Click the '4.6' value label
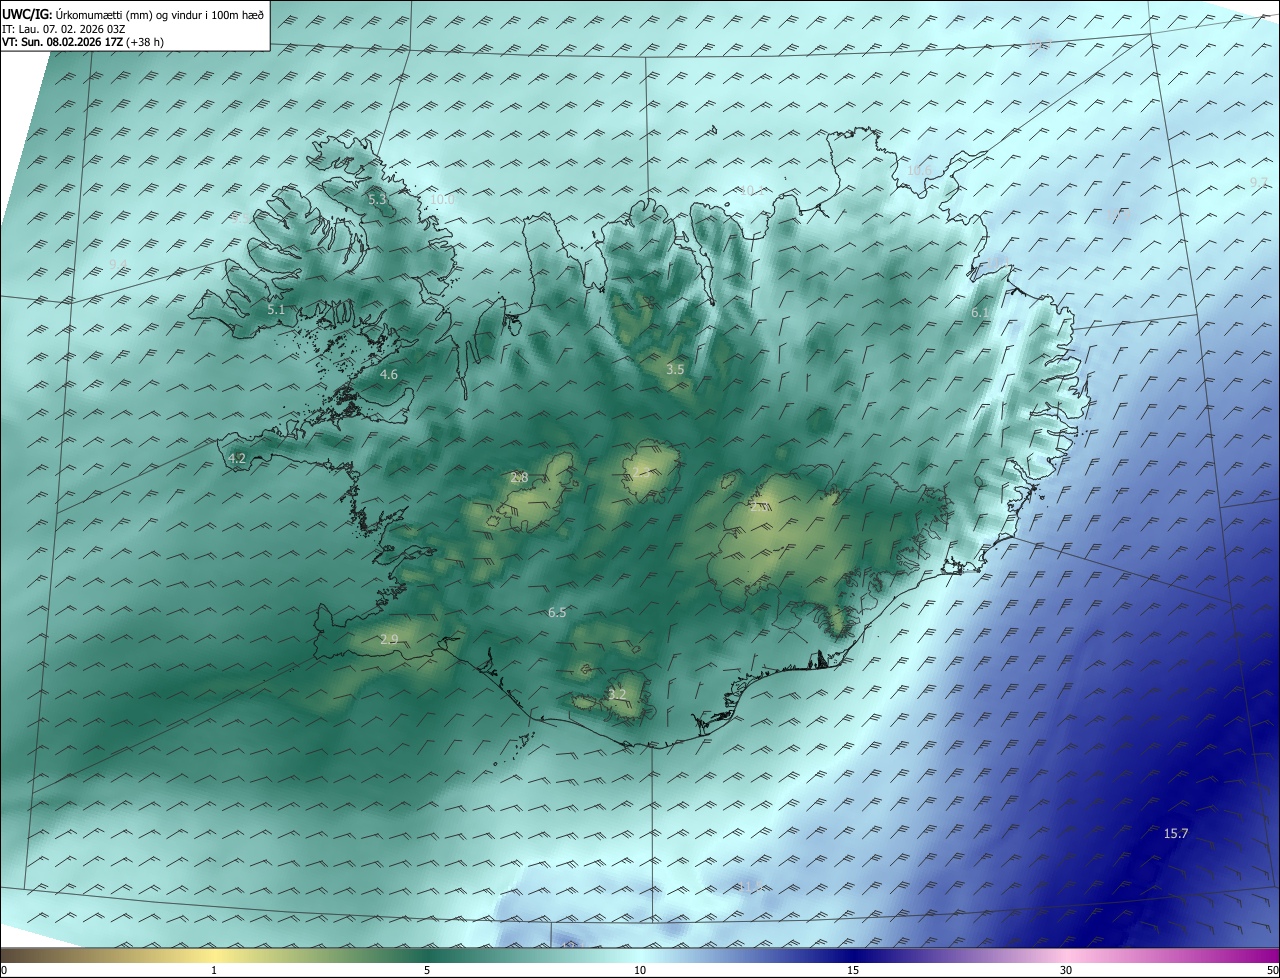This screenshot has width=1280, height=978. click(389, 374)
